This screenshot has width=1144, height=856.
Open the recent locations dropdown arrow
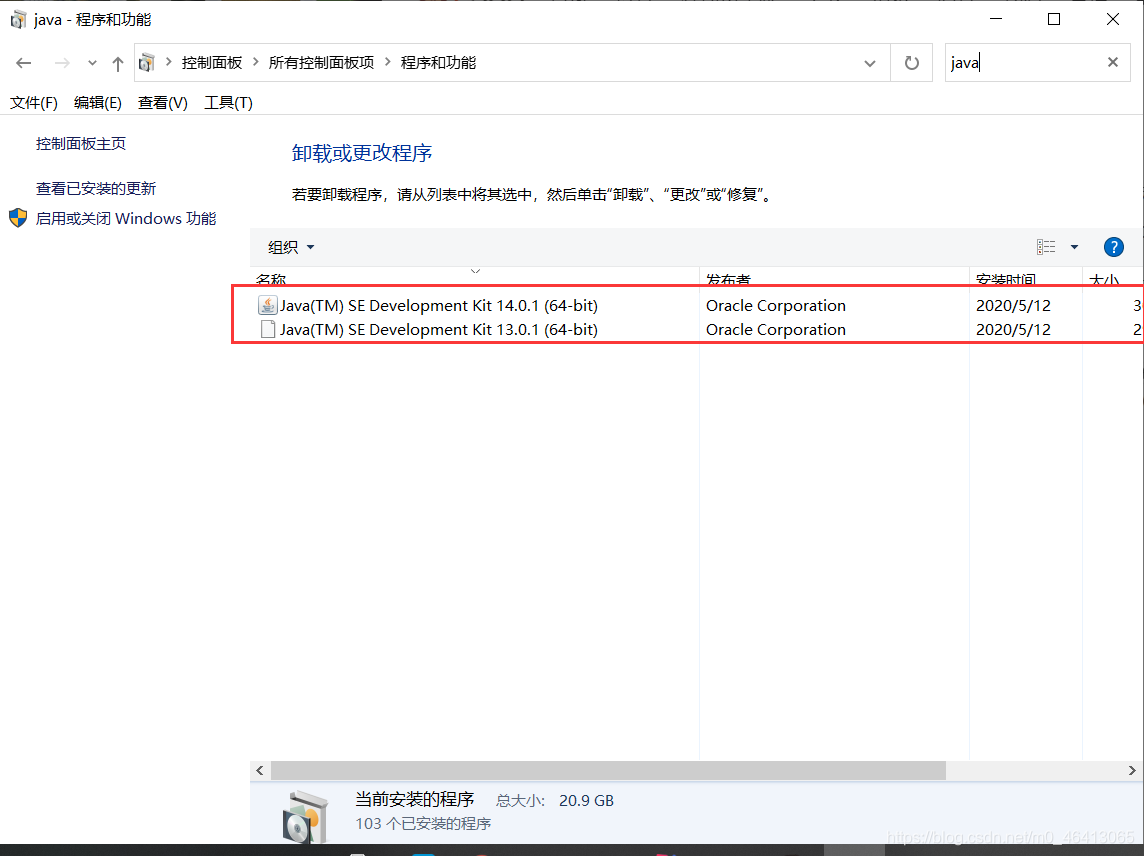92,63
